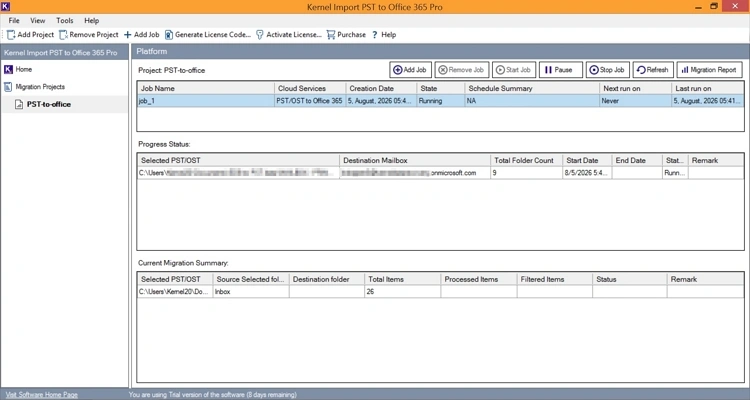Click the Total Folder Count column header
Viewport: 750px width, 400px height.
(526, 161)
